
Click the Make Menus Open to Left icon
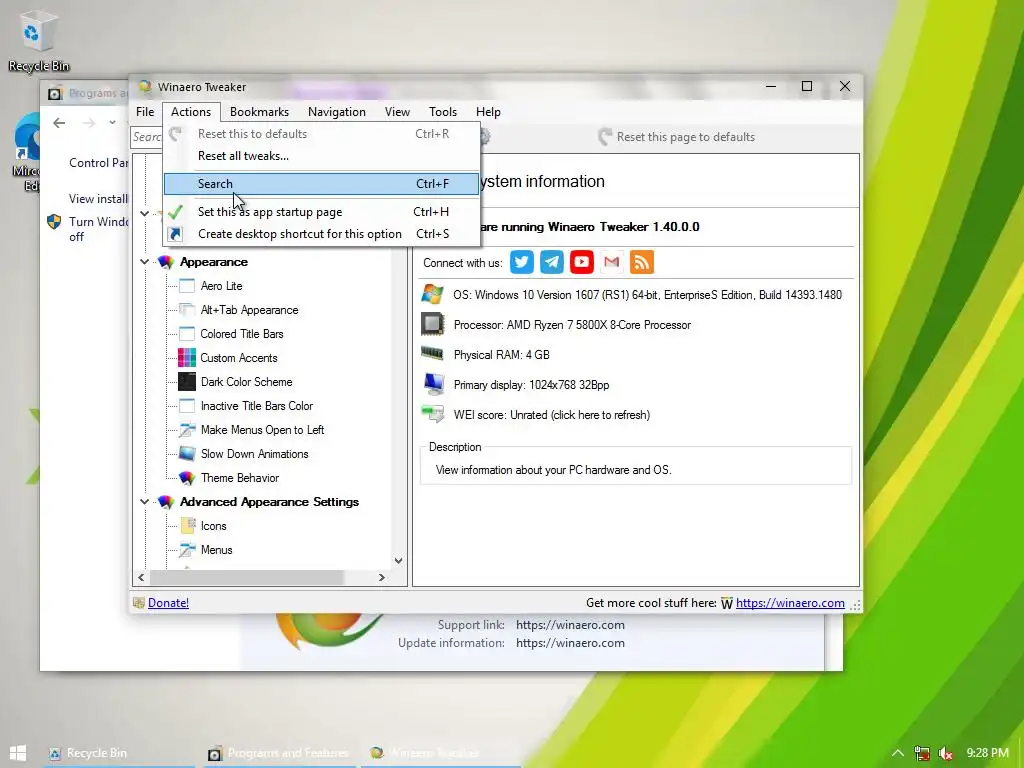pyautogui.click(x=187, y=430)
